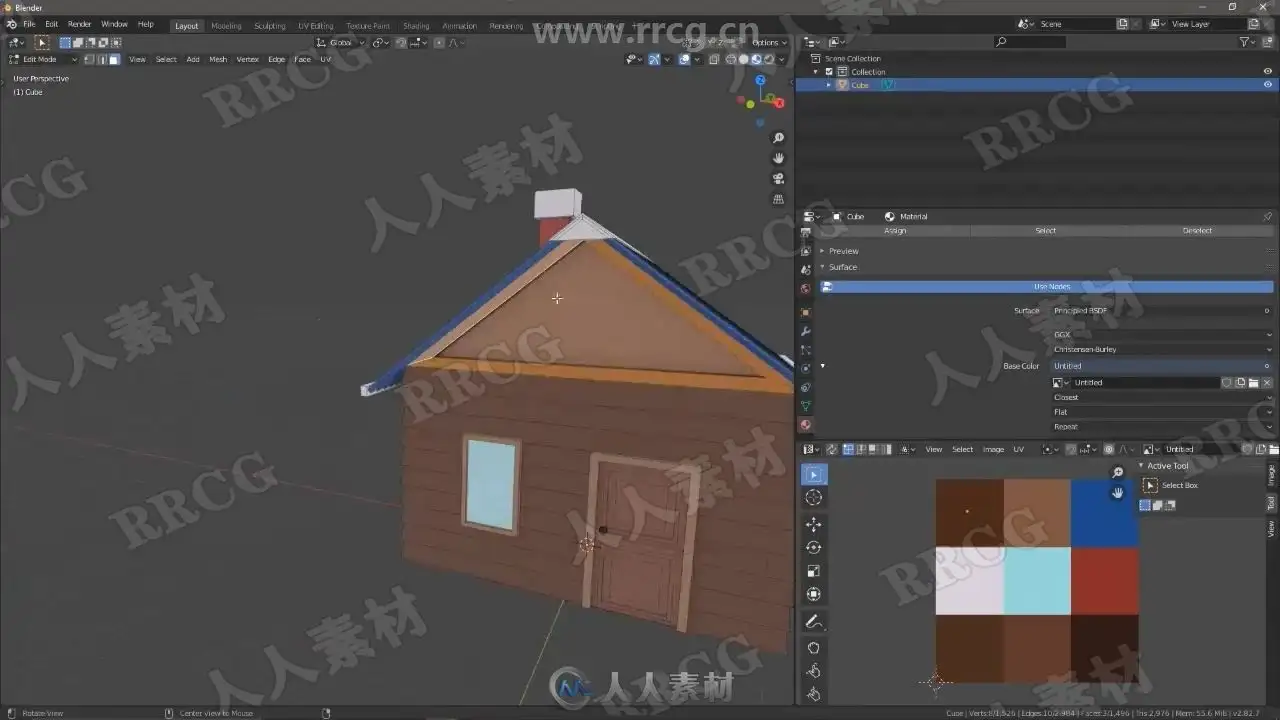Switch to the Shading workspace tab
This screenshot has height=720, width=1280.
tap(416, 26)
